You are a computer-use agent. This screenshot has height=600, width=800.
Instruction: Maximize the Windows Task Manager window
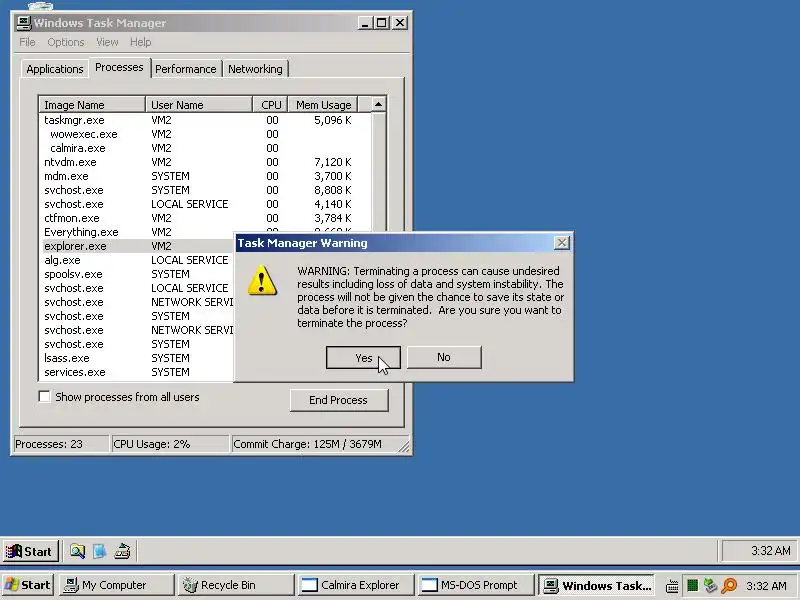click(x=381, y=23)
